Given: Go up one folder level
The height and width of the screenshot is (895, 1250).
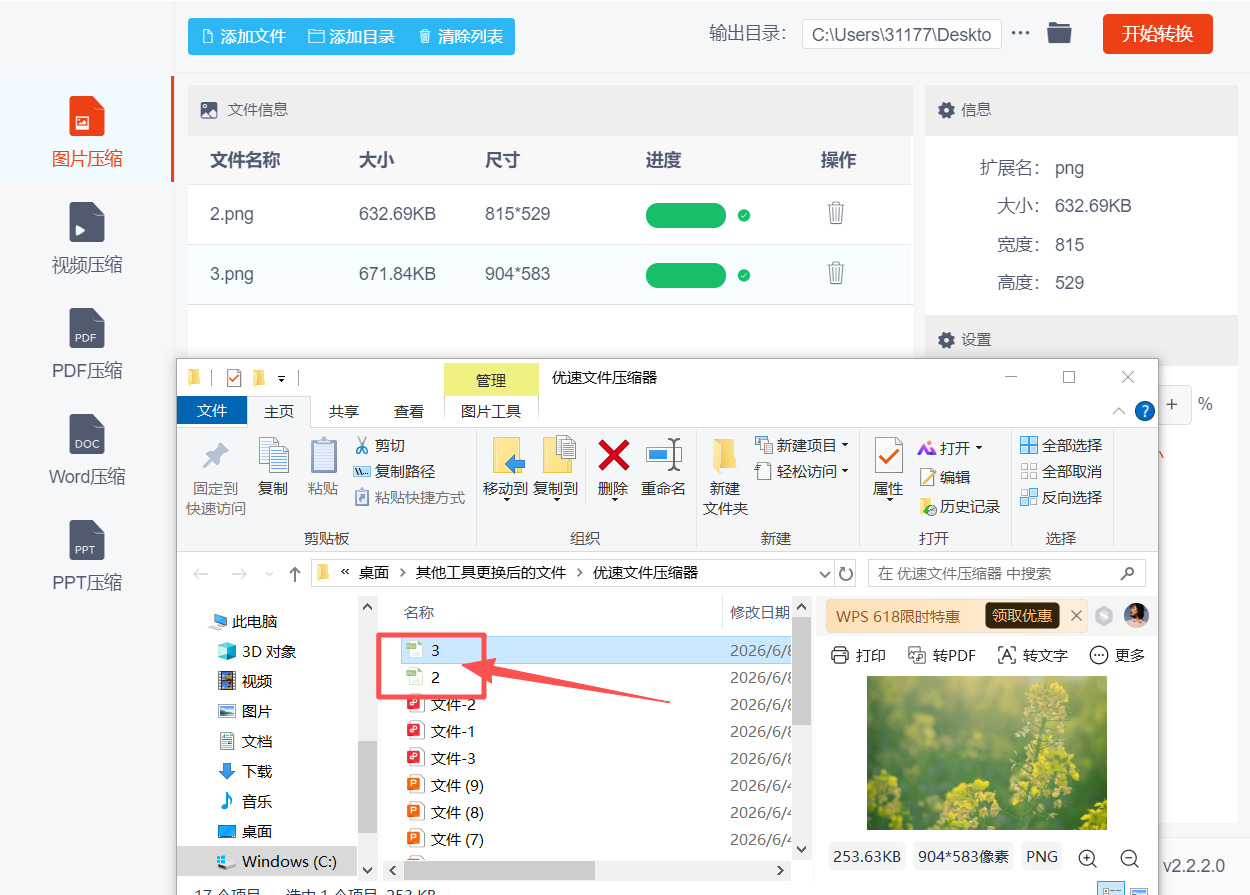Looking at the screenshot, I should pyautogui.click(x=294, y=573).
